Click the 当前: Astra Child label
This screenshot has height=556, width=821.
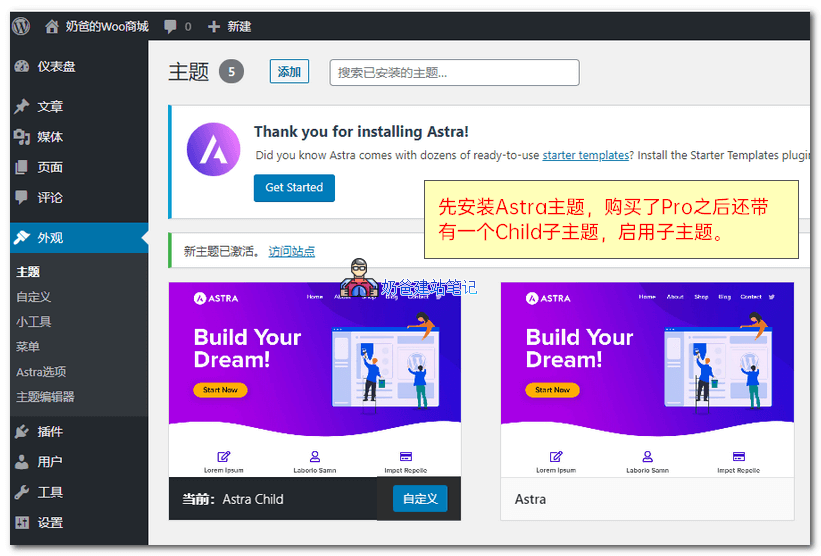tap(233, 499)
